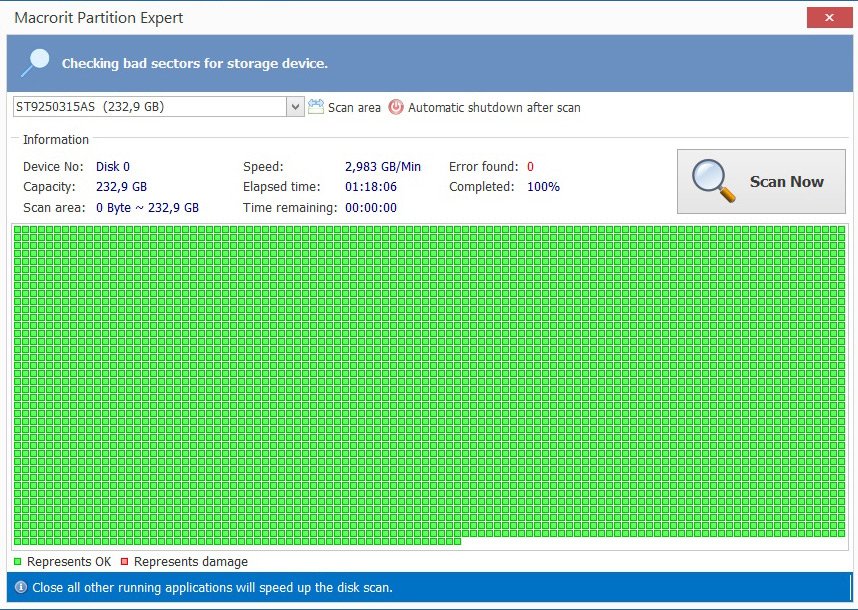
Task: Click the Error found value 0
Action: pyautogui.click(x=530, y=166)
